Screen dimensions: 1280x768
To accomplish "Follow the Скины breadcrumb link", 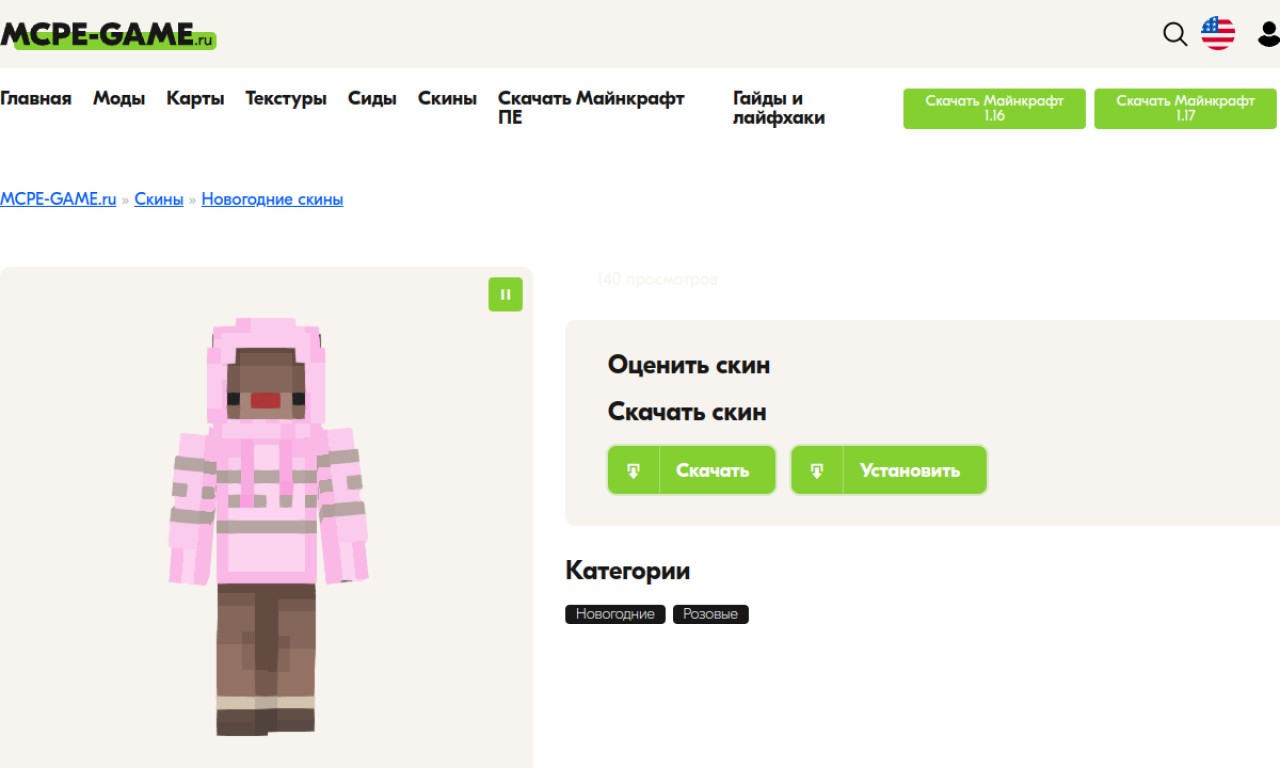I will click(x=159, y=199).
